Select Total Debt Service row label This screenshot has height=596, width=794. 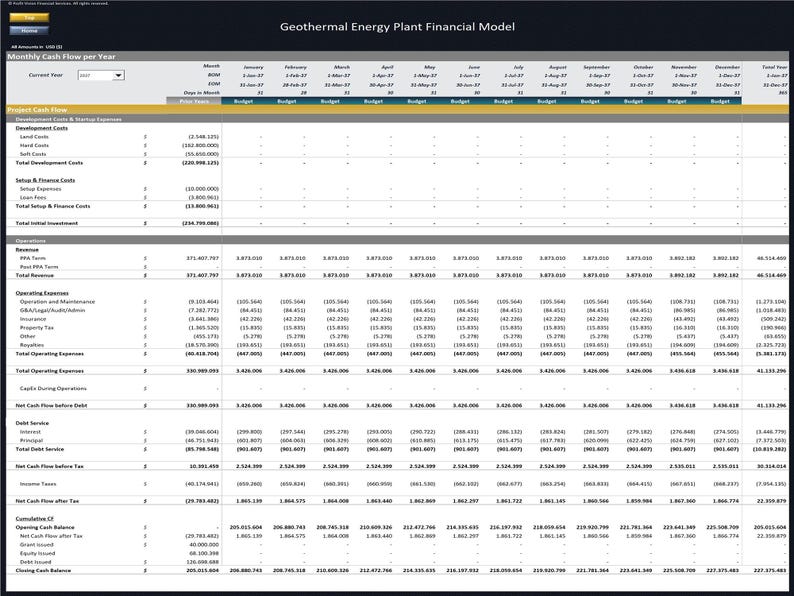(40, 449)
